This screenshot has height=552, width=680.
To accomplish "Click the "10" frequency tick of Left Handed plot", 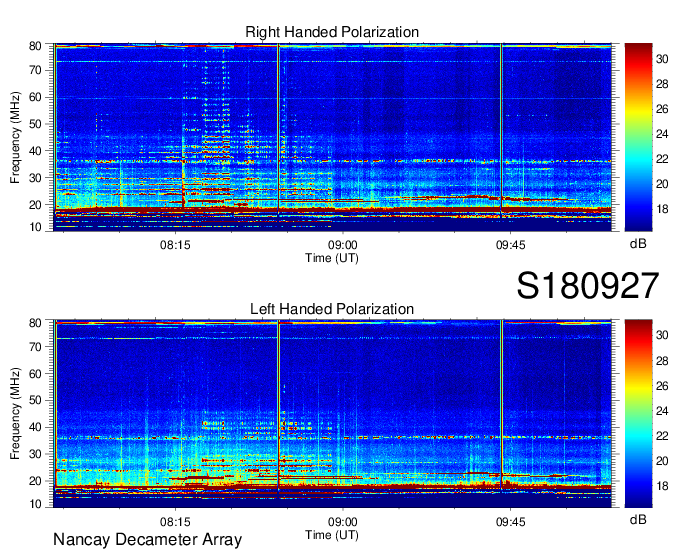I will click(x=35, y=504).
